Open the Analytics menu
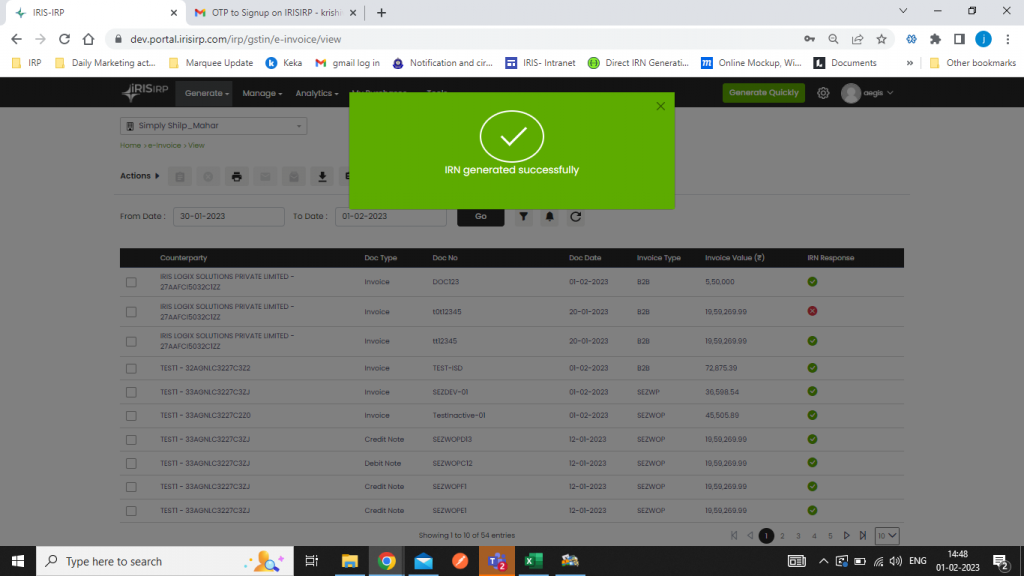Screen dimensions: 1024x576 (x=316, y=92)
